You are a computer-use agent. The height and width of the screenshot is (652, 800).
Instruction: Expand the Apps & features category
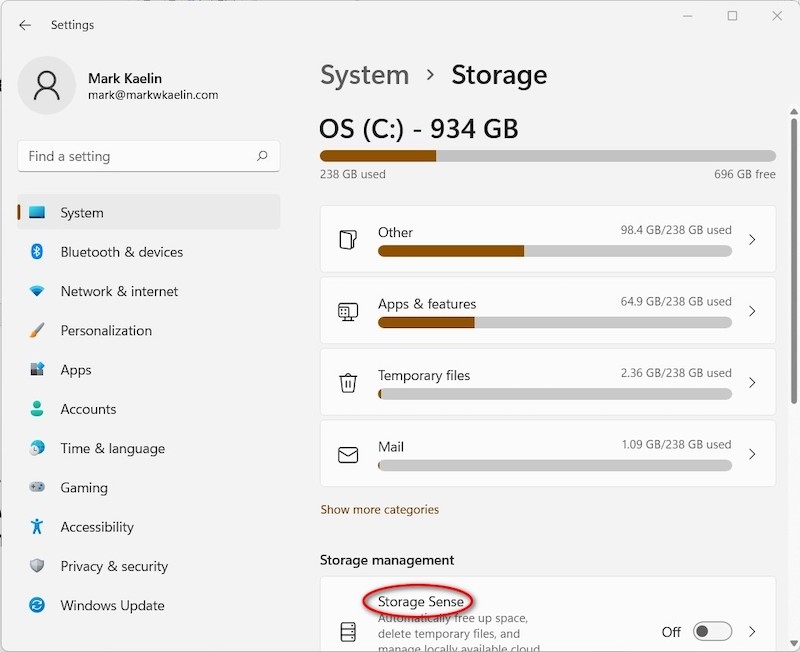click(x=752, y=311)
